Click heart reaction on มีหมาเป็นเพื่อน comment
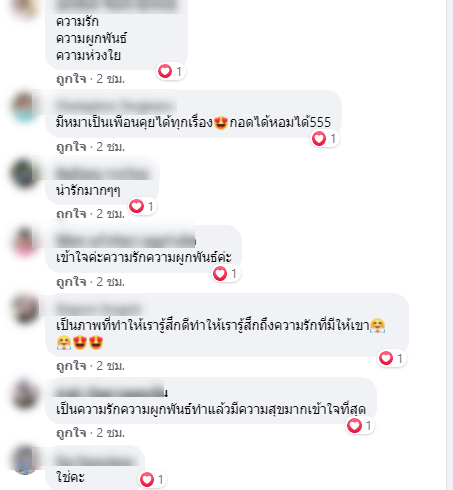This screenshot has height=490, width=453. click(325, 138)
